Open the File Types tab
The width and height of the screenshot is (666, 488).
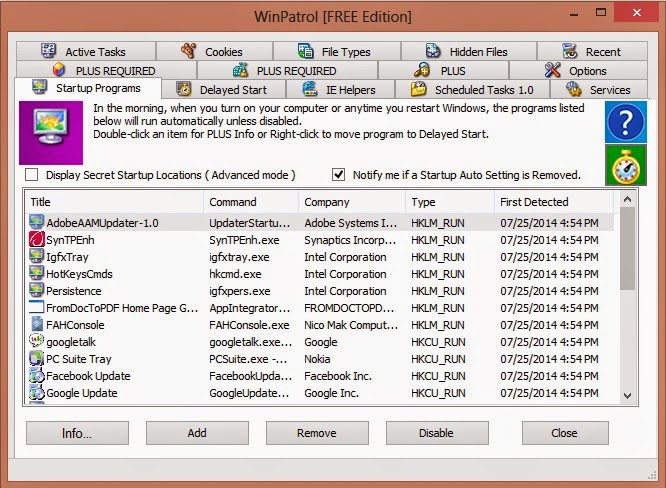[x=337, y=51]
